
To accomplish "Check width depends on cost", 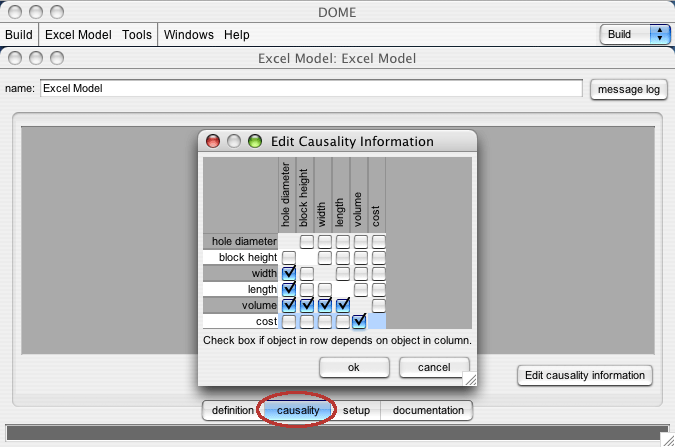I will (378, 273).
